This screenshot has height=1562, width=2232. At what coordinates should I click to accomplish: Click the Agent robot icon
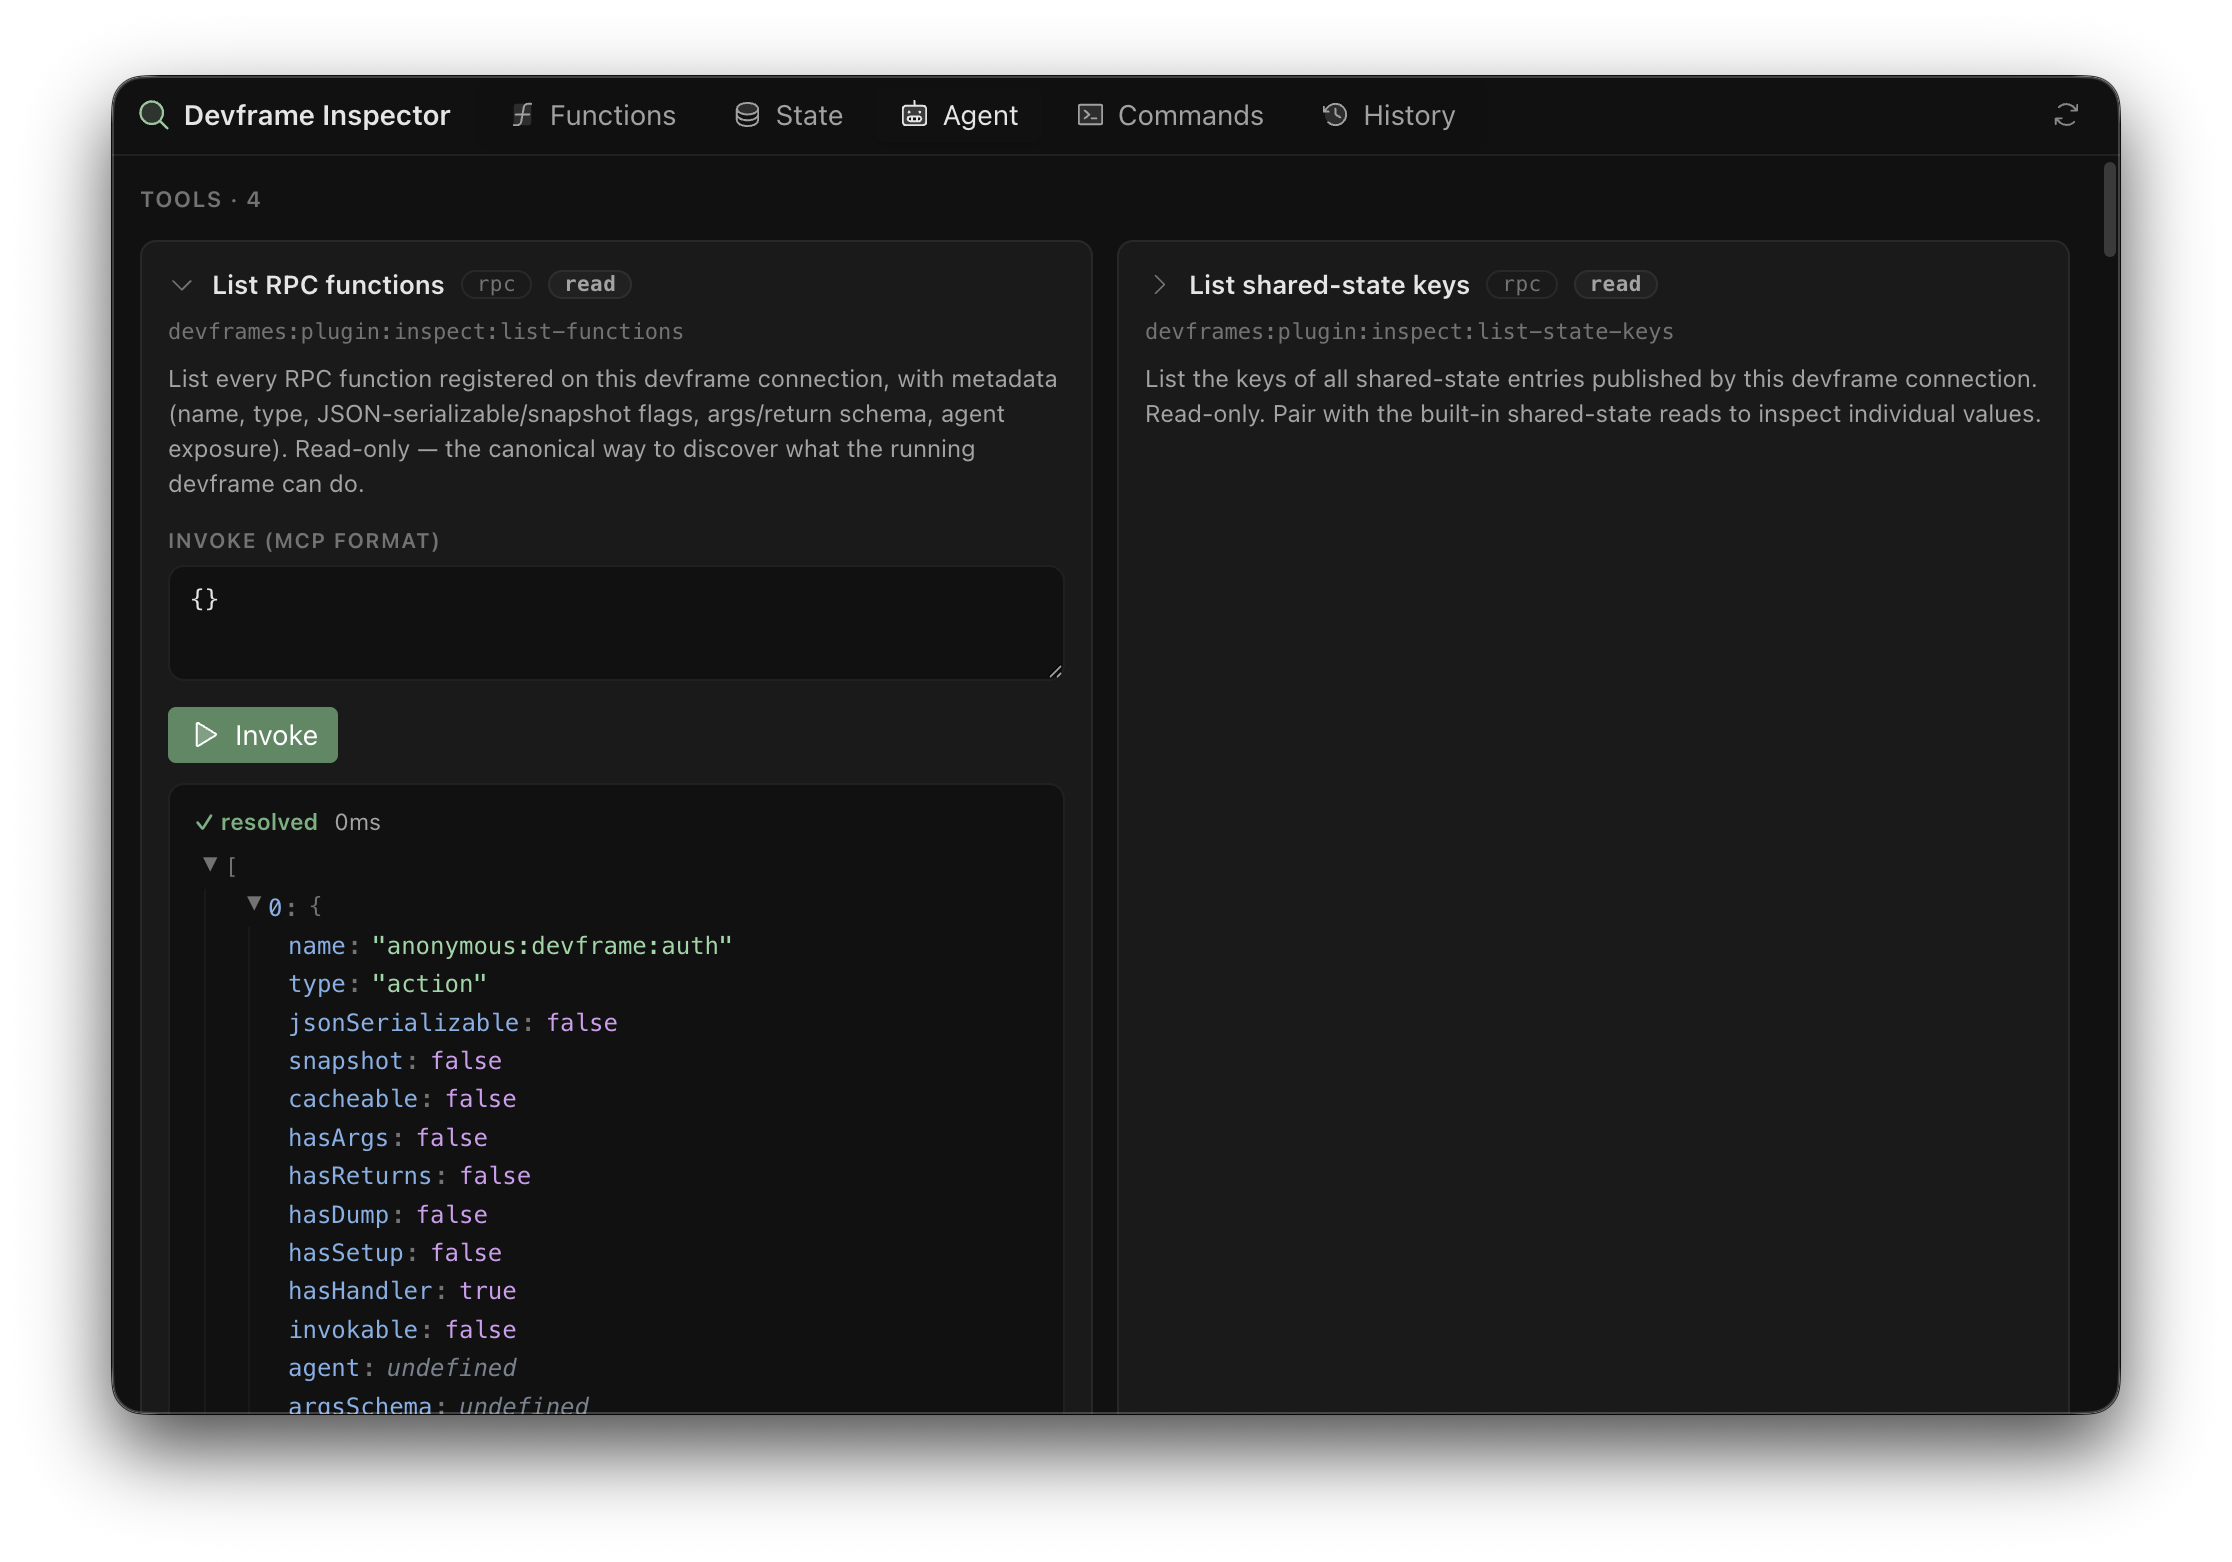914,115
